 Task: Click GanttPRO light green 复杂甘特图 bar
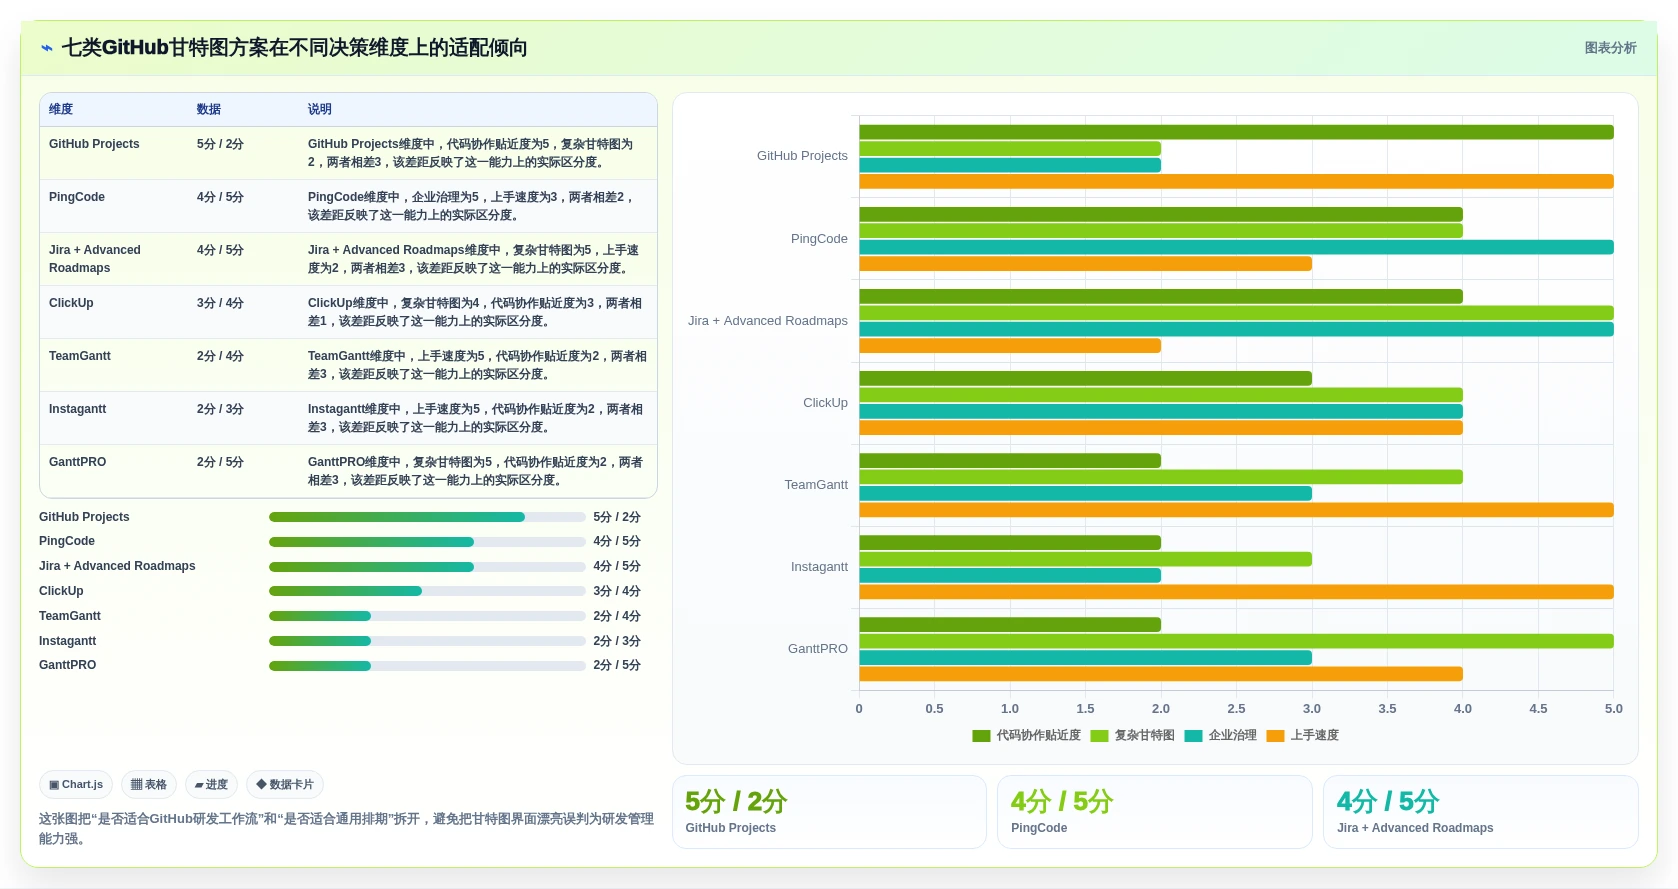(1236, 641)
